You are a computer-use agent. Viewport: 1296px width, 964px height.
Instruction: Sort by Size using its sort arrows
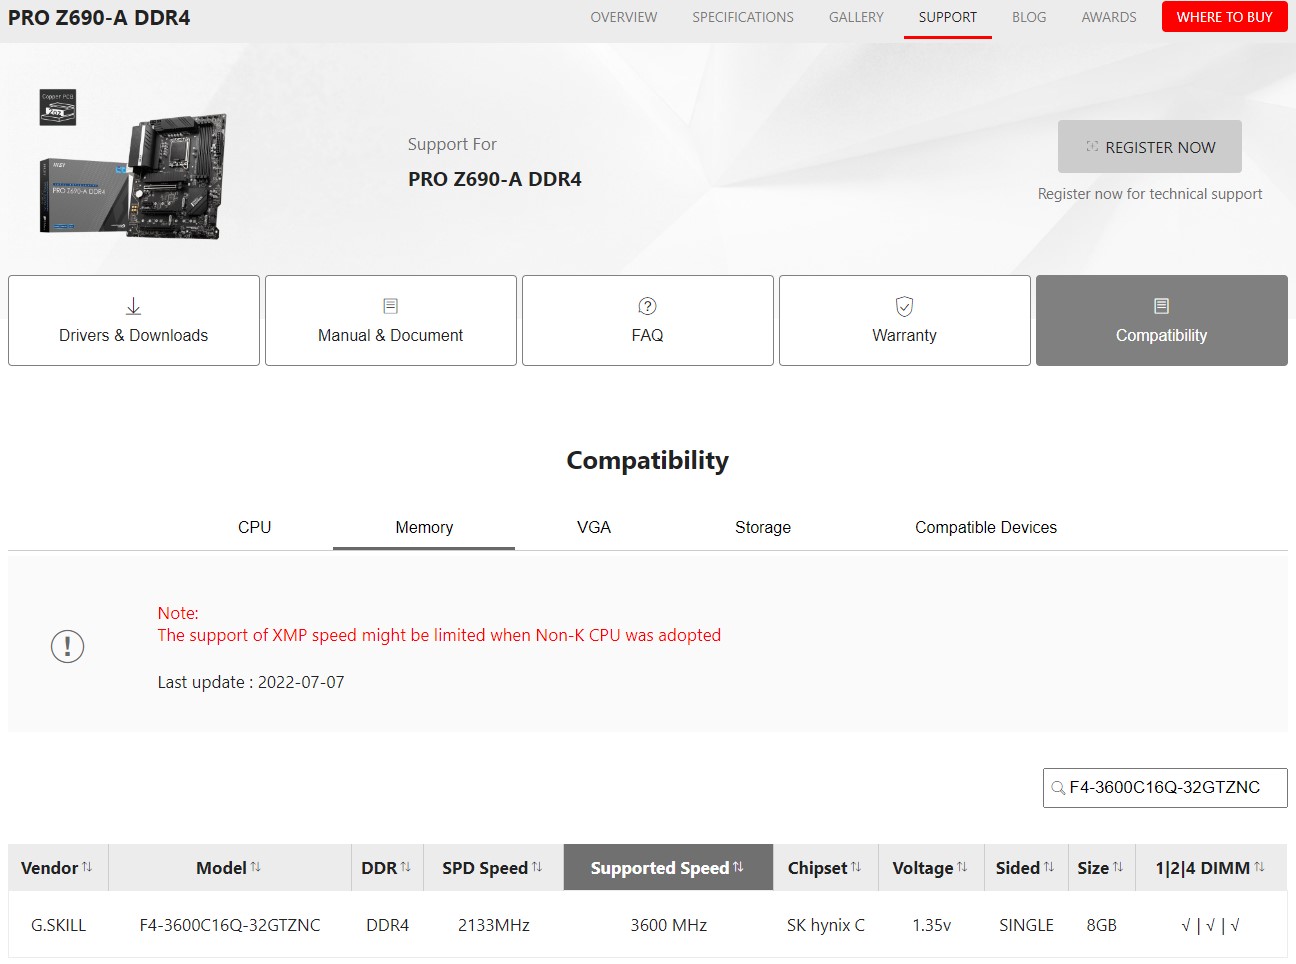point(1118,867)
